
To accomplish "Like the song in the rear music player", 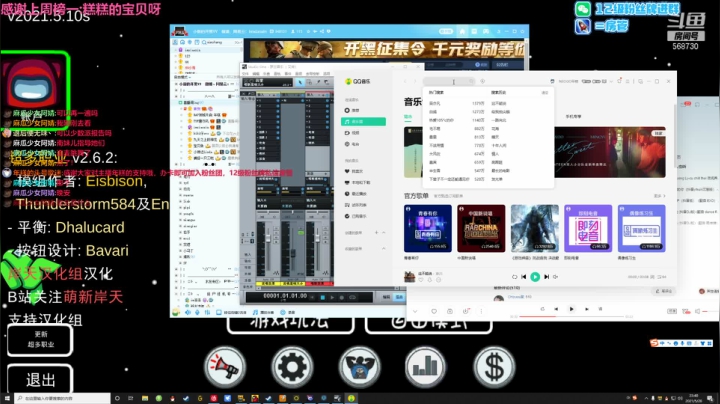I will point(433,311).
